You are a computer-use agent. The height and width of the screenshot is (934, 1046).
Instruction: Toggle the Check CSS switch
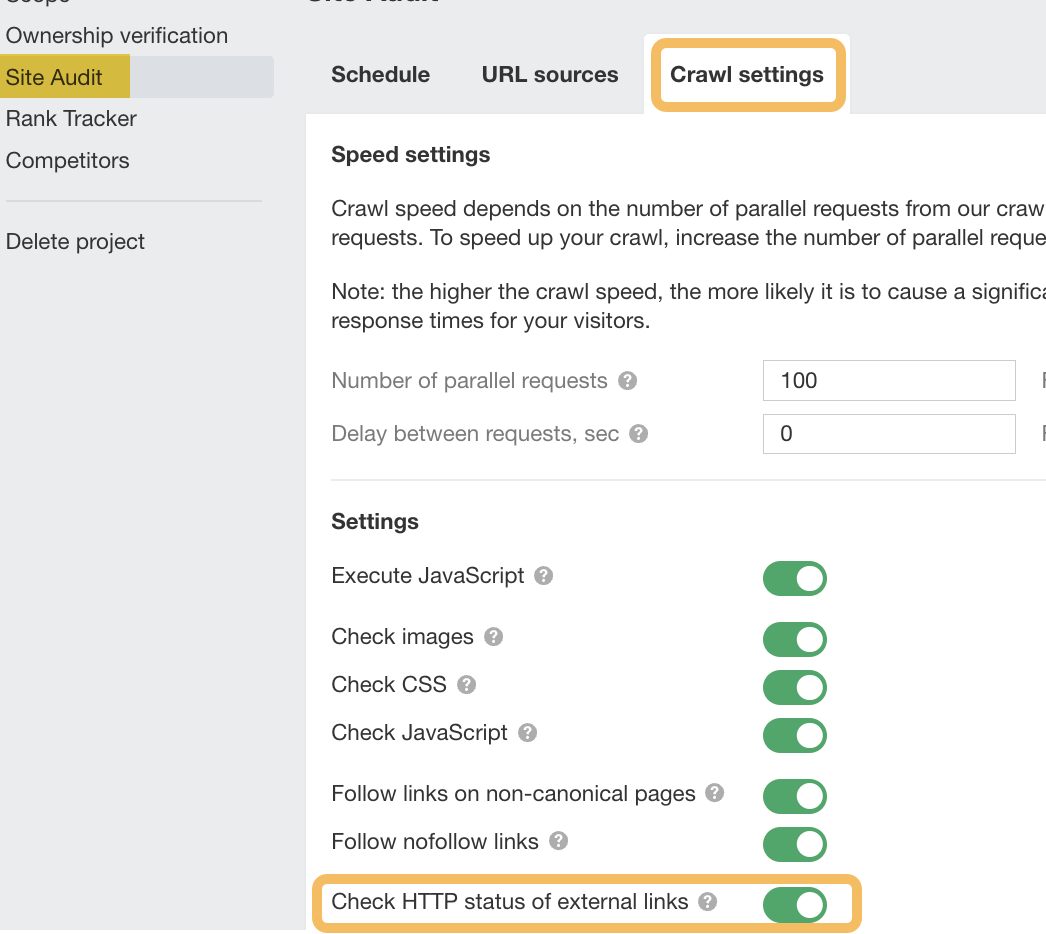(795, 687)
